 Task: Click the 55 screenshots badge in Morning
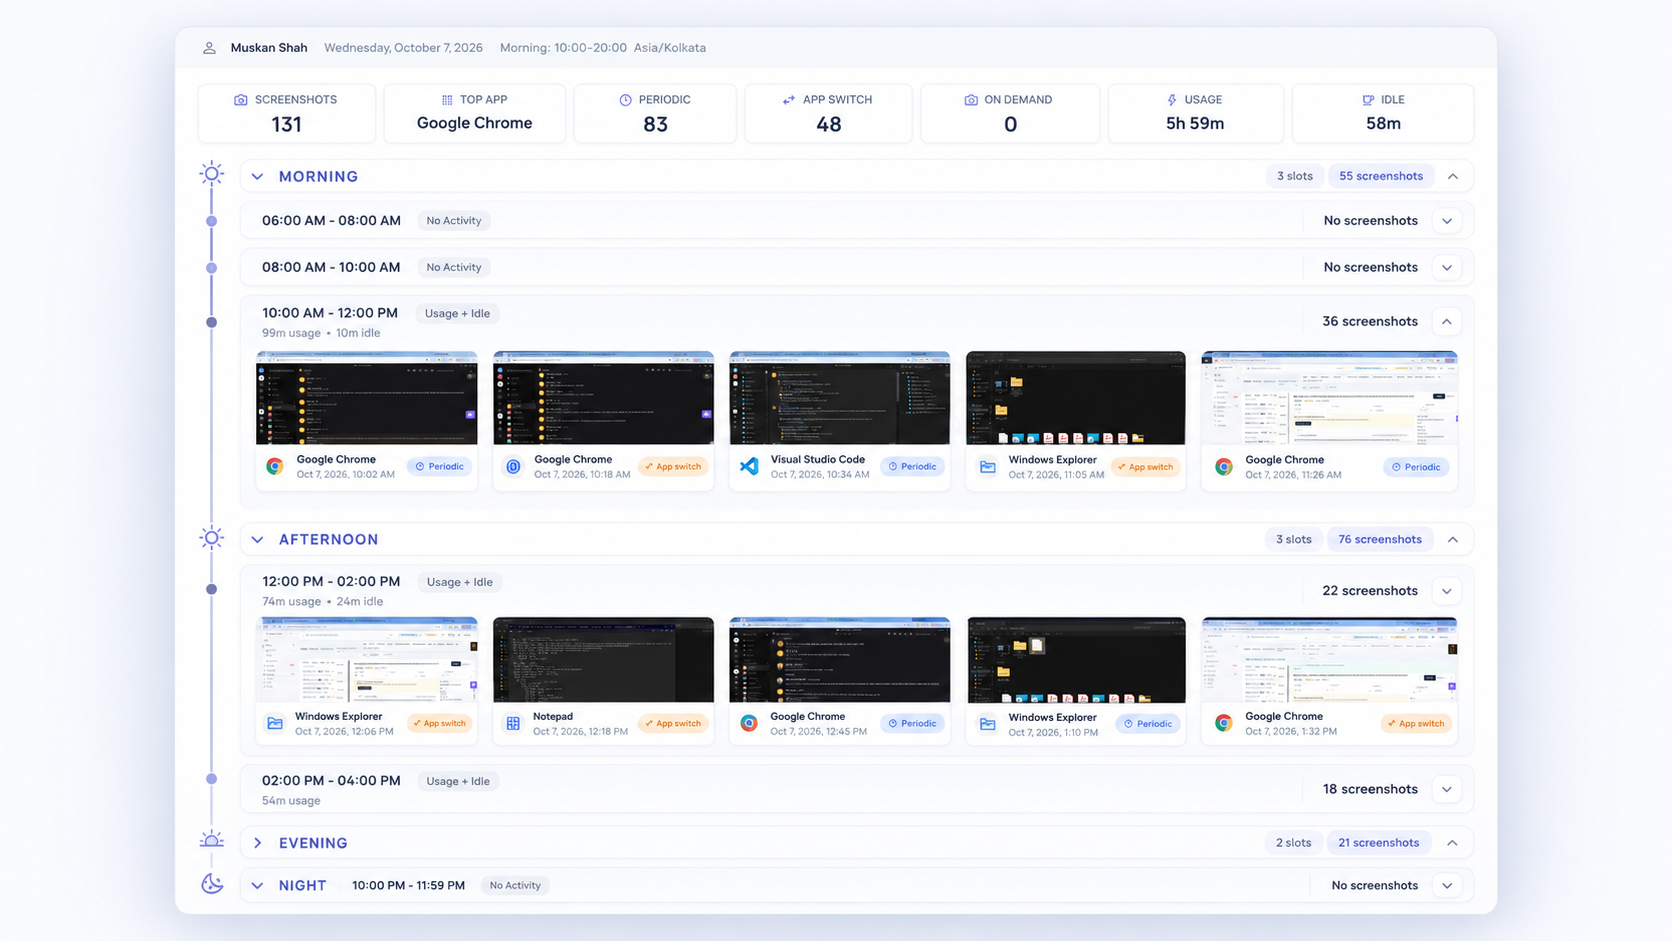(x=1380, y=176)
